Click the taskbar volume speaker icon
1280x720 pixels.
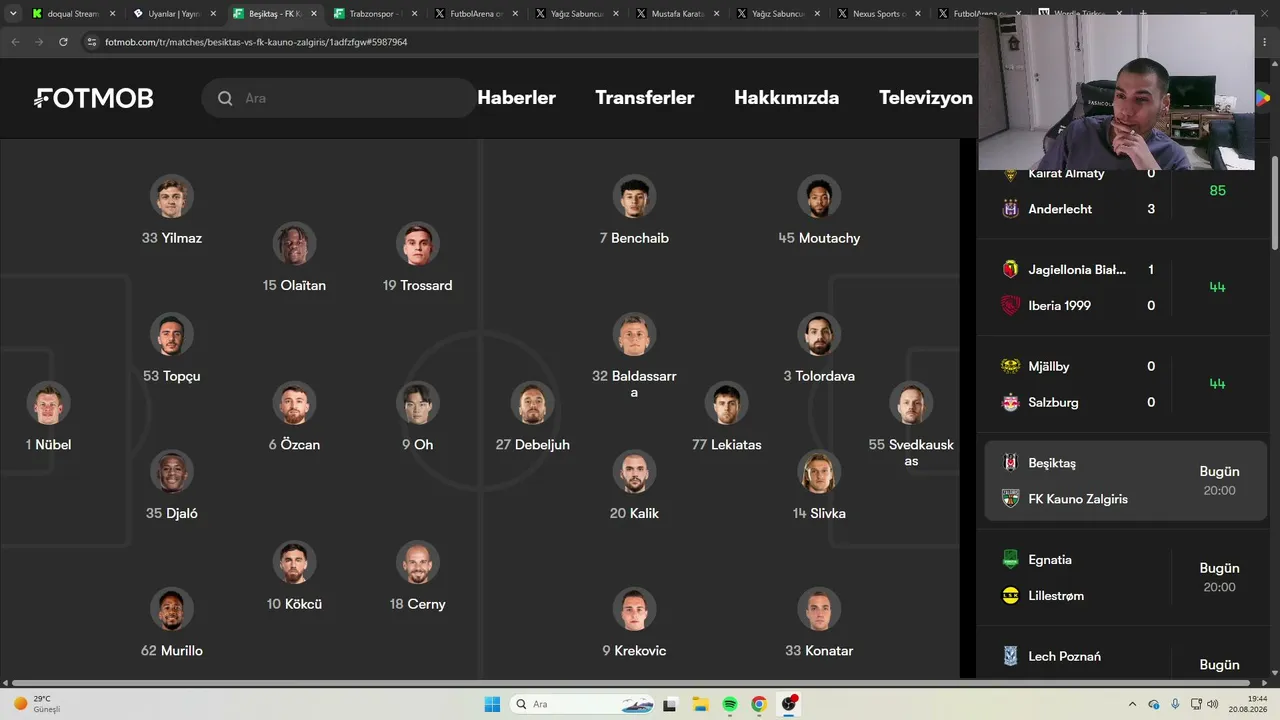pyautogui.click(x=1211, y=704)
